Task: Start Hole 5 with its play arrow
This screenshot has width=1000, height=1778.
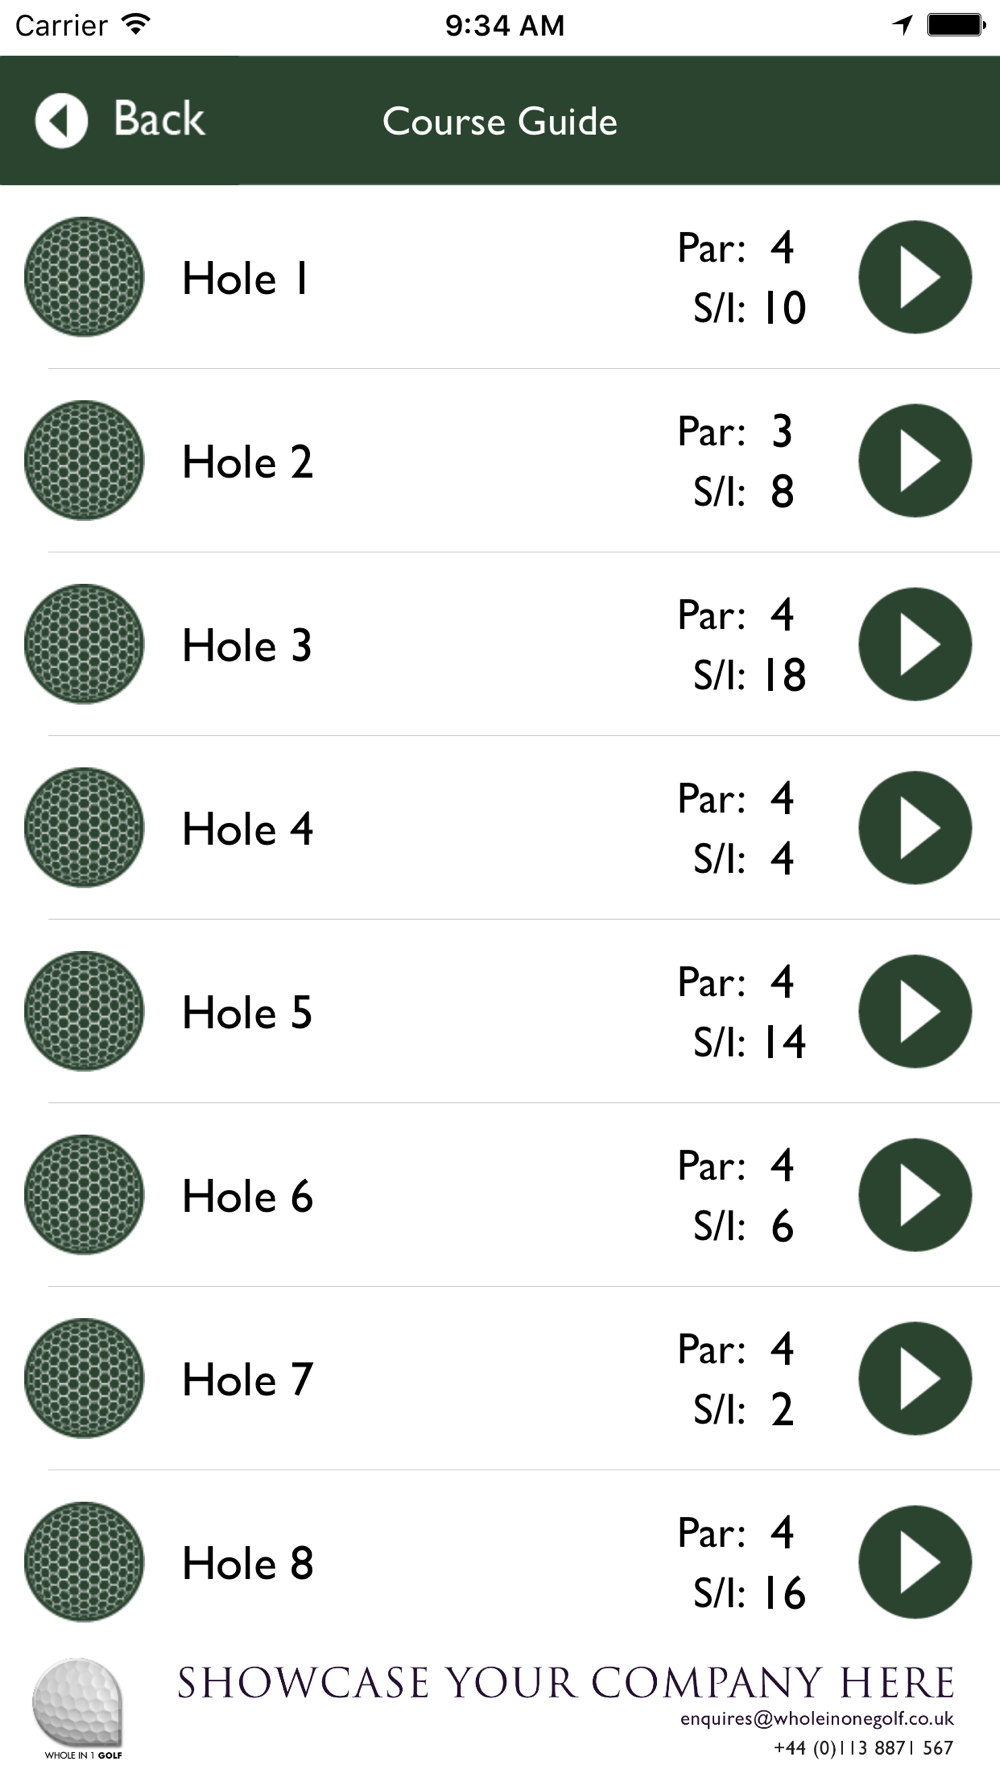Action: pos(915,1011)
